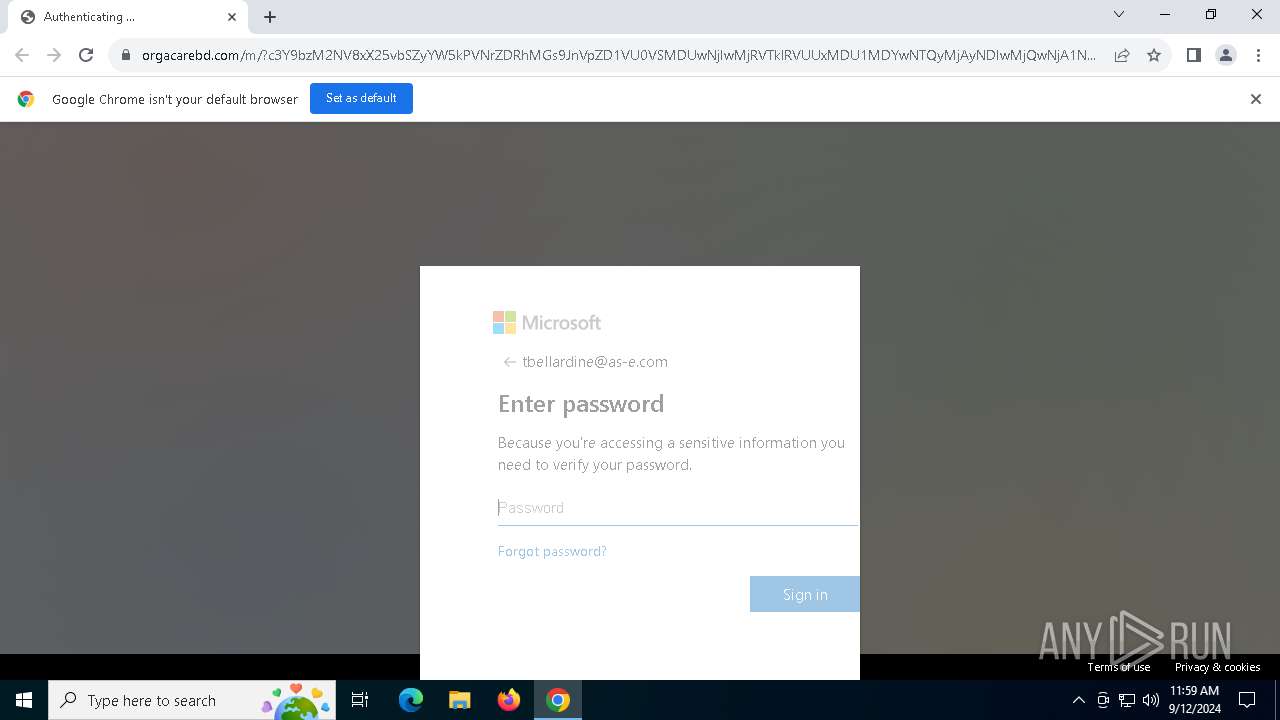This screenshot has width=1280, height=720.
Task: Show hidden system tray icons
Action: click(x=1078, y=700)
